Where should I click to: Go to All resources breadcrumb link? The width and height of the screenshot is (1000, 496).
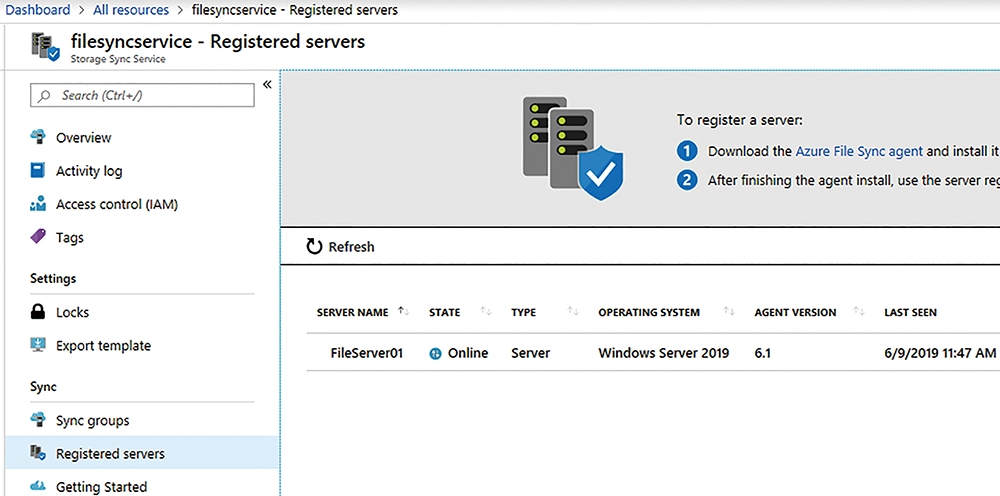tap(131, 10)
